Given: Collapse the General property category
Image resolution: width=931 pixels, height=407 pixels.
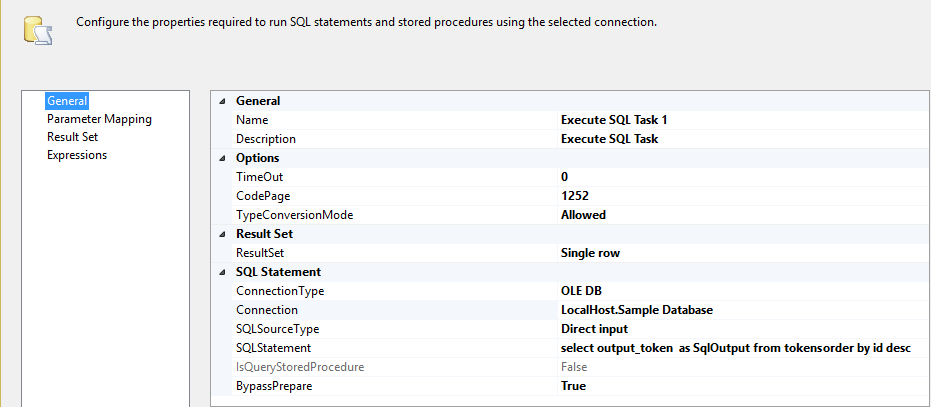Looking at the screenshot, I should pyautogui.click(x=222, y=101).
